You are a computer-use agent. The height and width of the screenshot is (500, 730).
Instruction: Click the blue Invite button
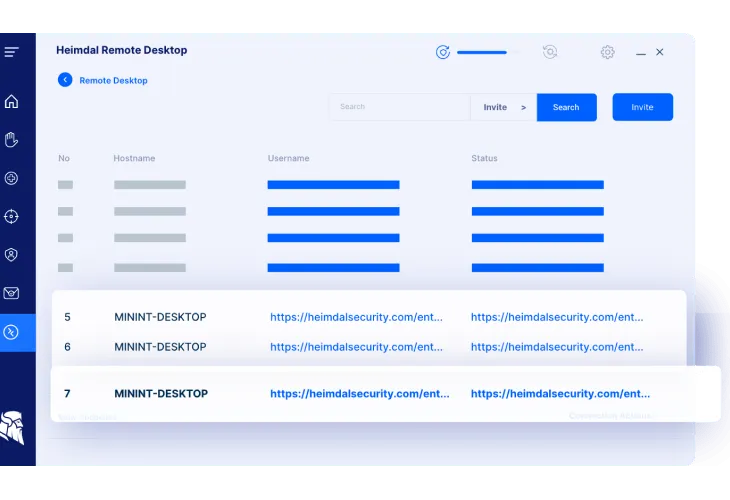point(642,107)
